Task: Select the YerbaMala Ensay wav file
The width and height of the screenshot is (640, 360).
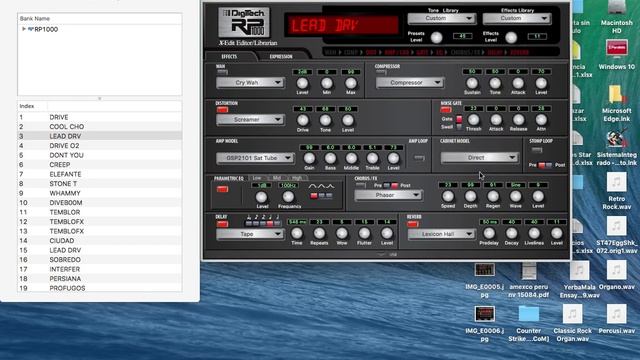Action: tap(579, 270)
